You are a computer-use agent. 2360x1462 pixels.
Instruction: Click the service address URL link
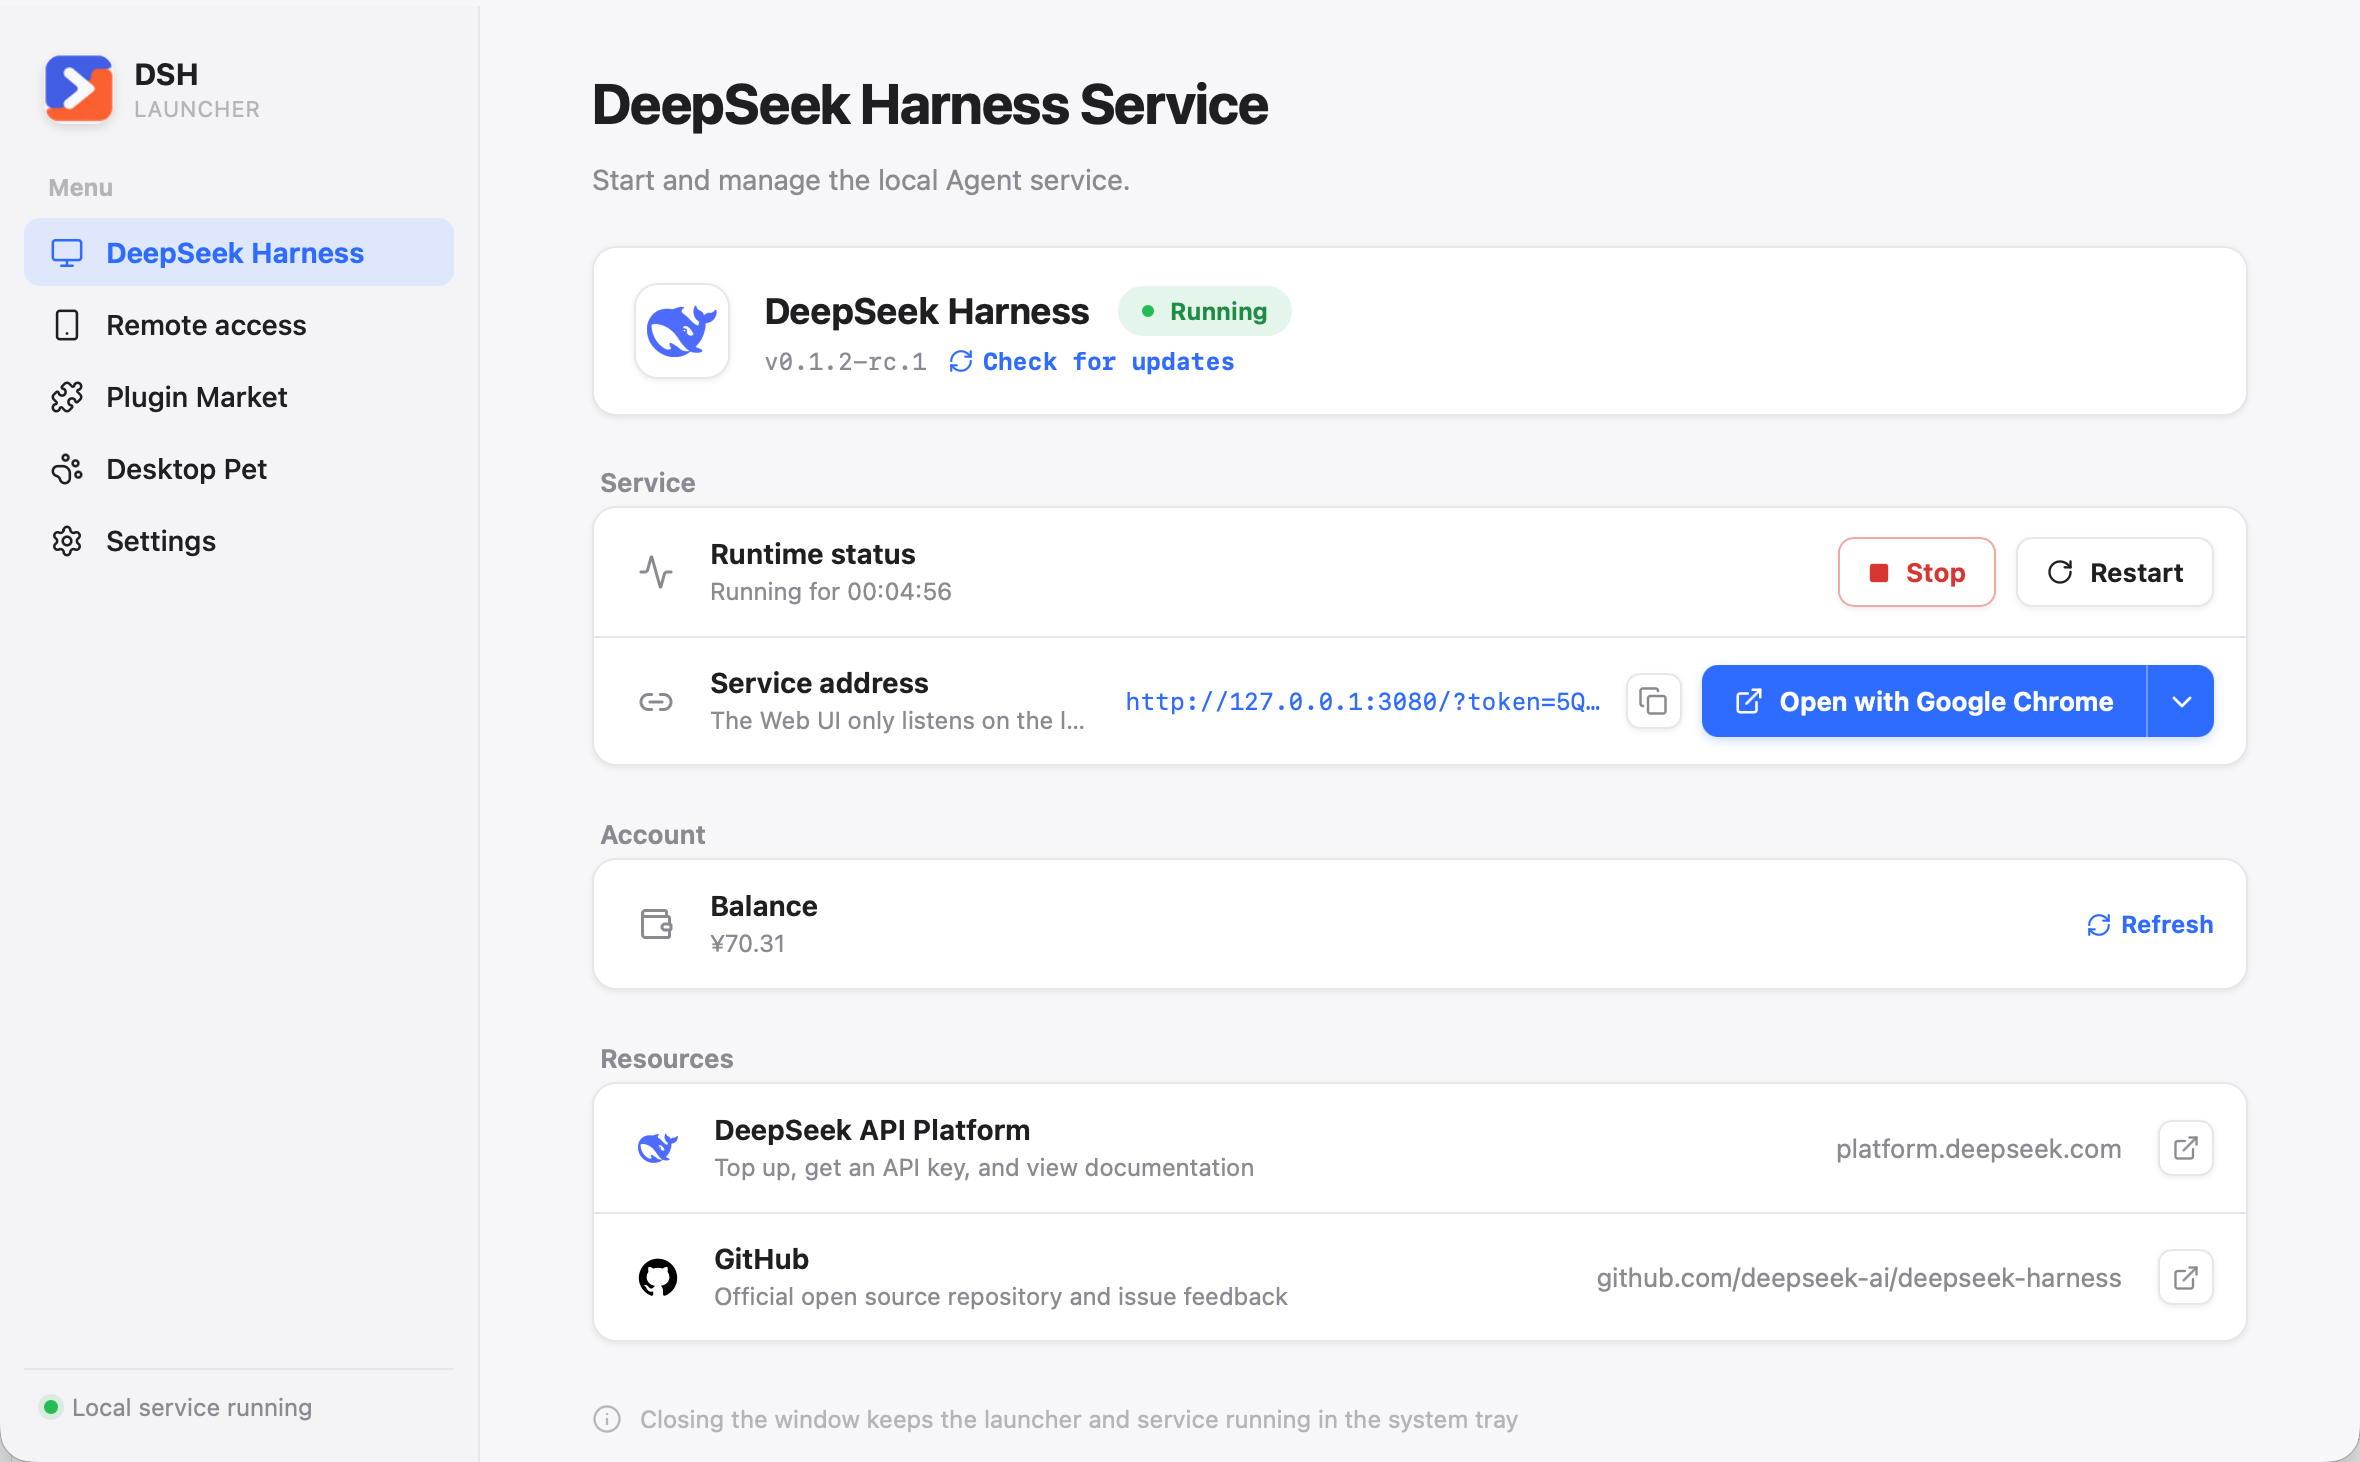1363,702
